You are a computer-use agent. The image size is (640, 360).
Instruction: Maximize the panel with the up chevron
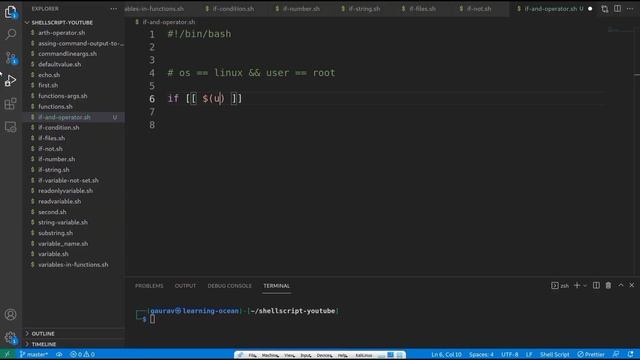[621, 285]
